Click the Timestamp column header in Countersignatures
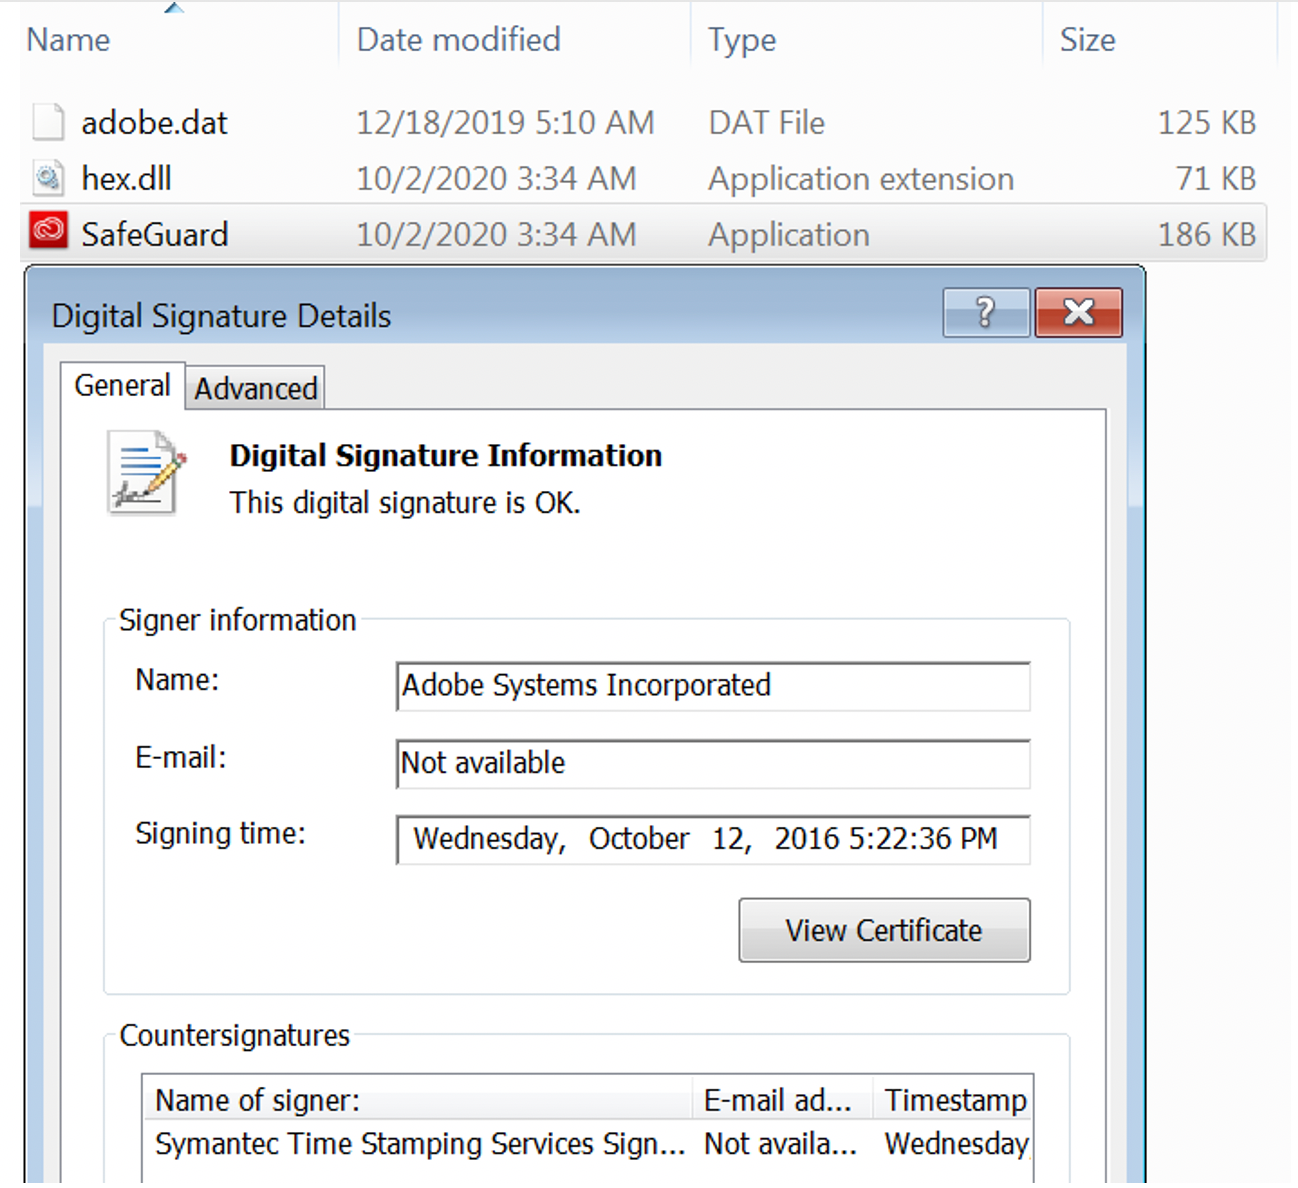The image size is (1298, 1188). tap(955, 1100)
